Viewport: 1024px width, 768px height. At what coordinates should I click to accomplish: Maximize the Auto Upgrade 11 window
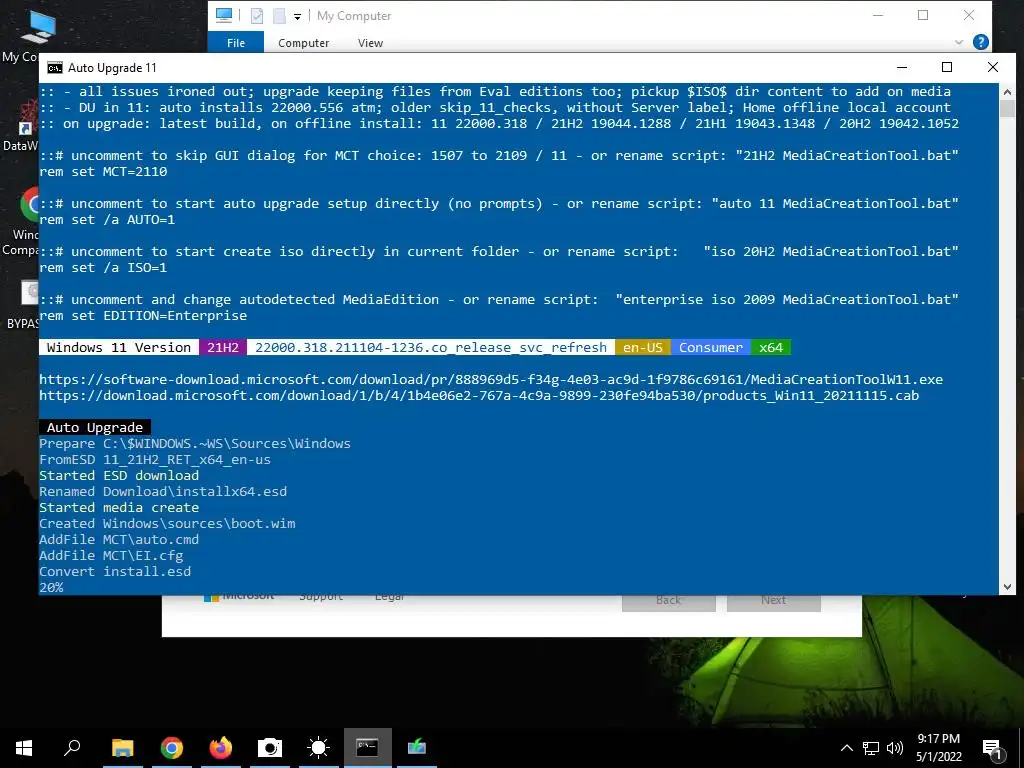[x=947, y=67]
